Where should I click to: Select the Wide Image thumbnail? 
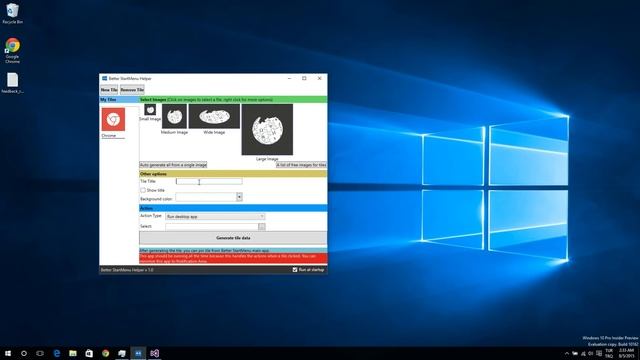(x=214, y=116)
